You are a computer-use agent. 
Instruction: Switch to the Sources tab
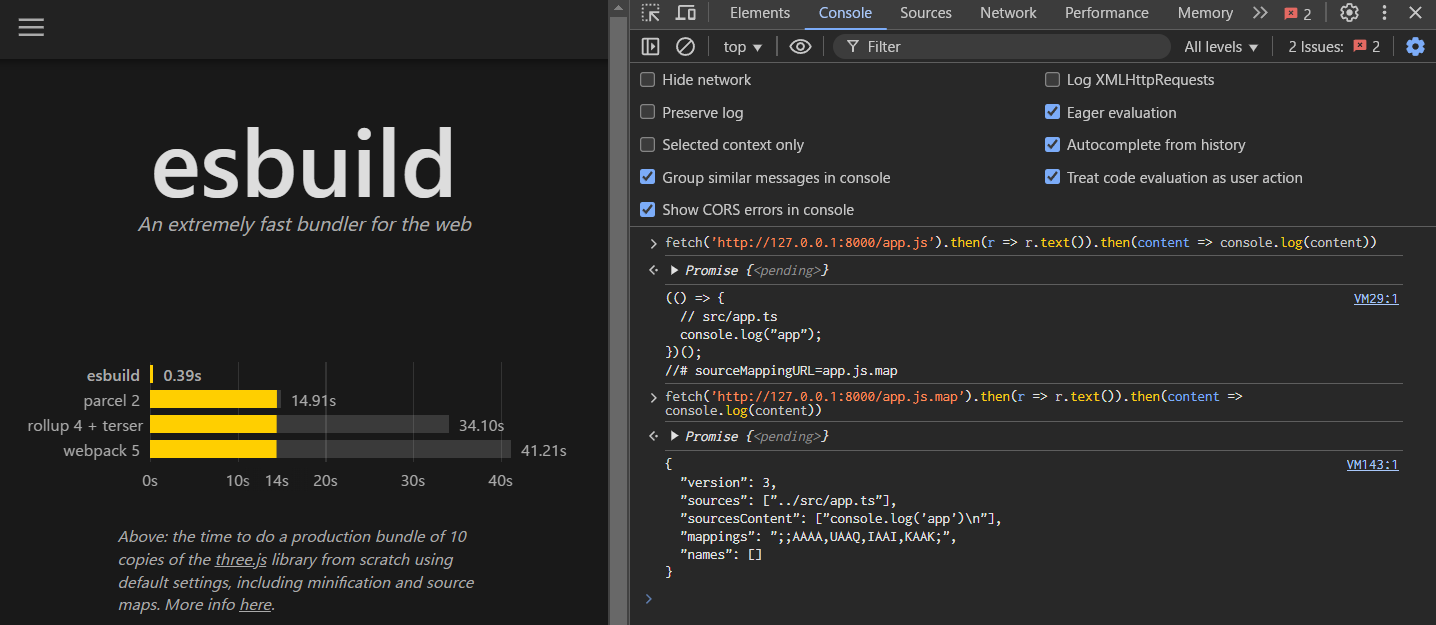coord(926,13)
